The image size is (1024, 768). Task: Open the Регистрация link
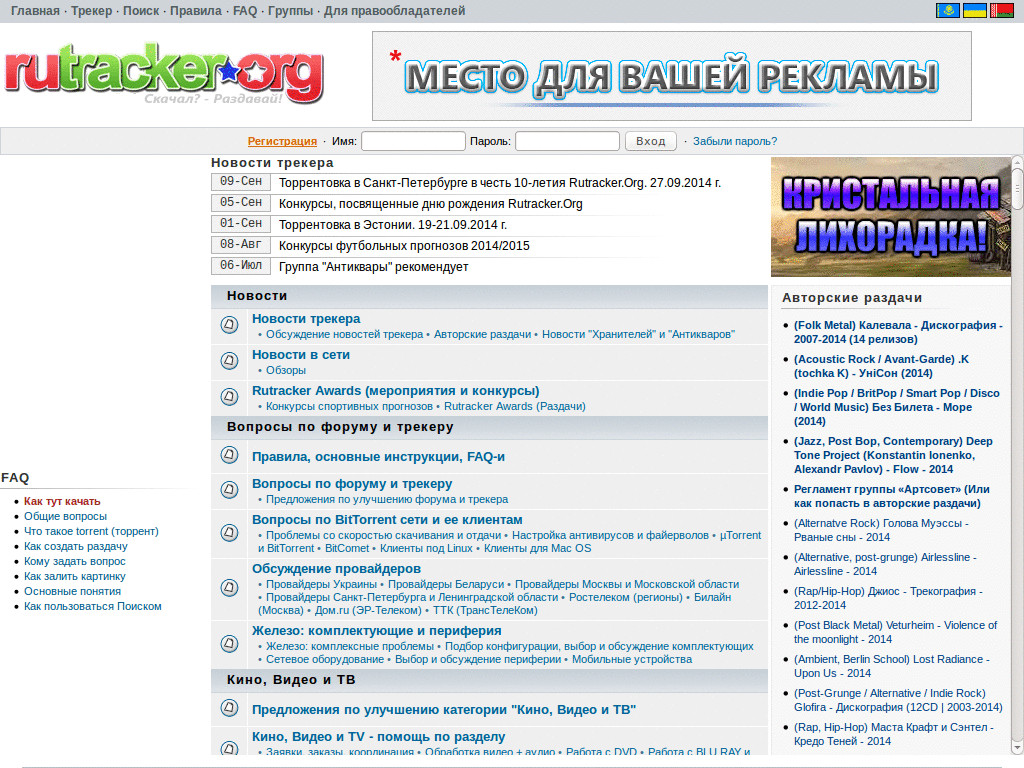[x=281, y=140]
